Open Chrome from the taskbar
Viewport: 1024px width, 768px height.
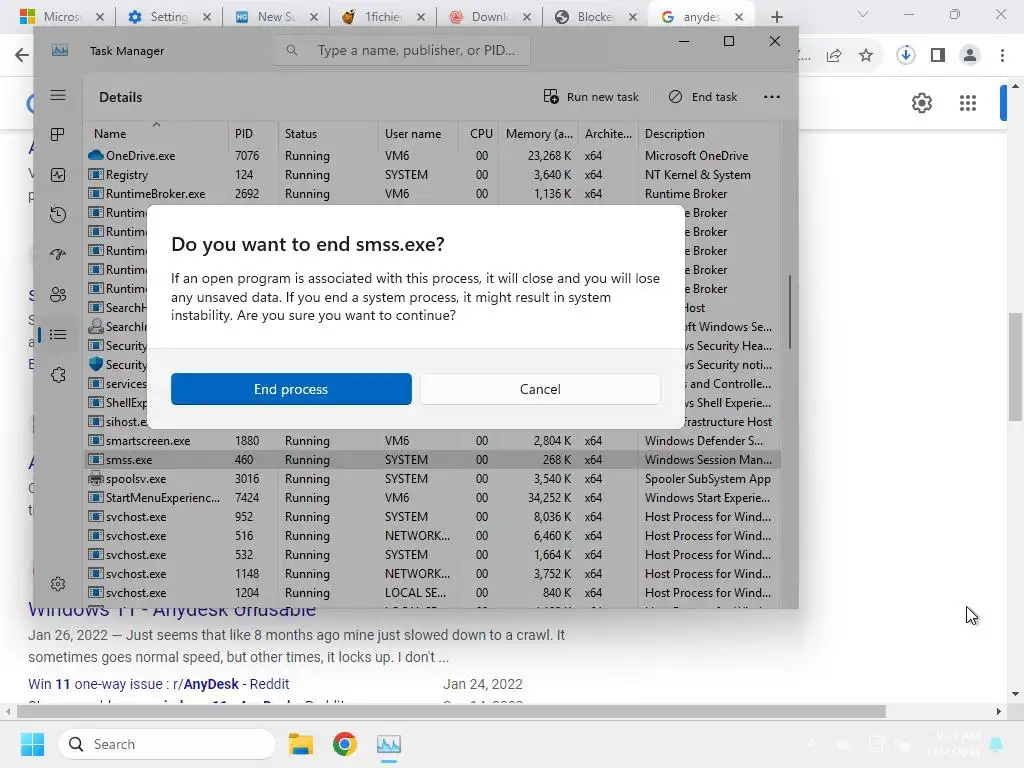pyautogui.click(x=345, y=744)
